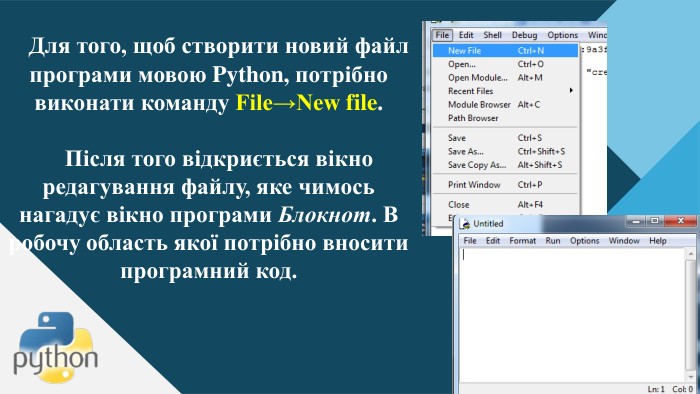Choose Save Copy As... menu entry

pos(505,165)
